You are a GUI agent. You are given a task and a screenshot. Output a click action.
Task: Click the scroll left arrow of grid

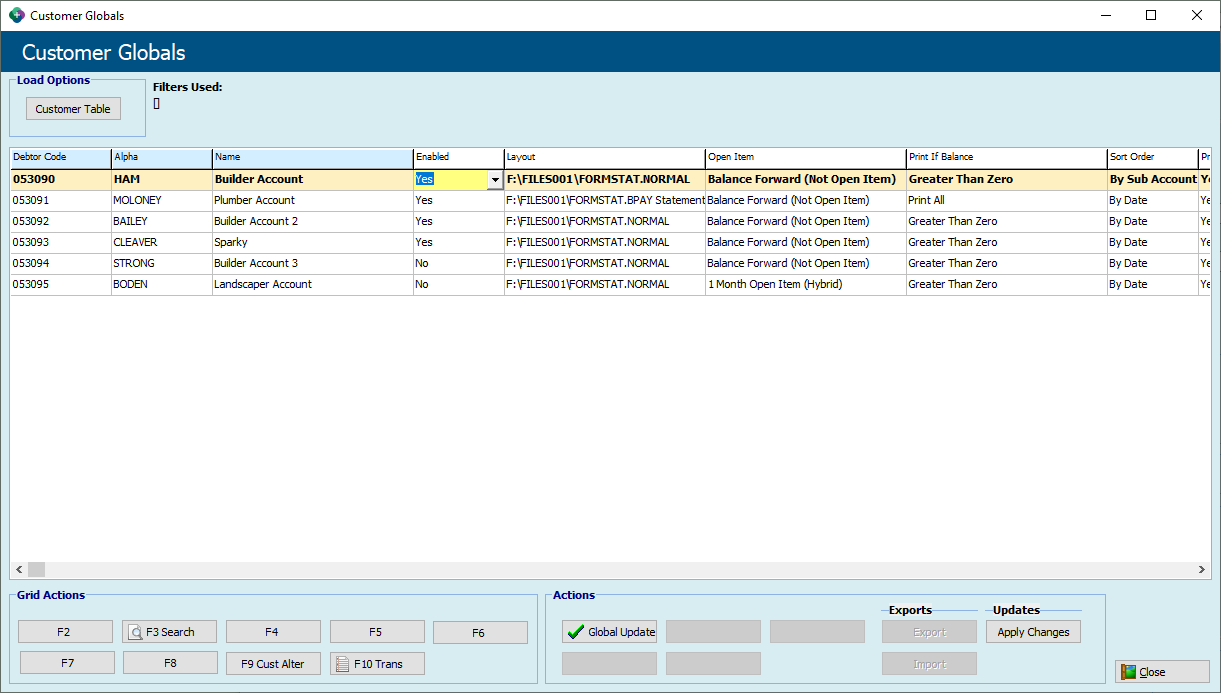(19, 570)
